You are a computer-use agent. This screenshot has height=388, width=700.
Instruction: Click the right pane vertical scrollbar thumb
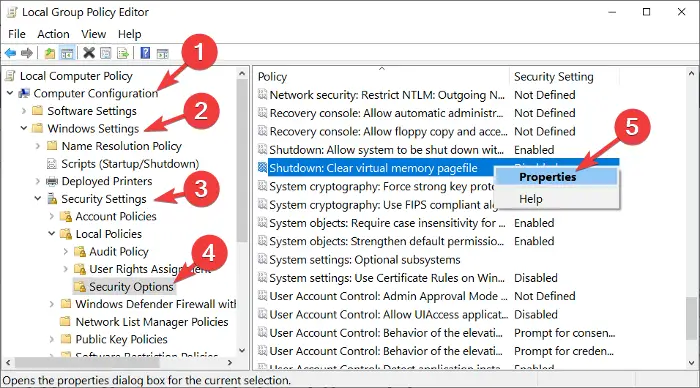[x=691, y=318]
